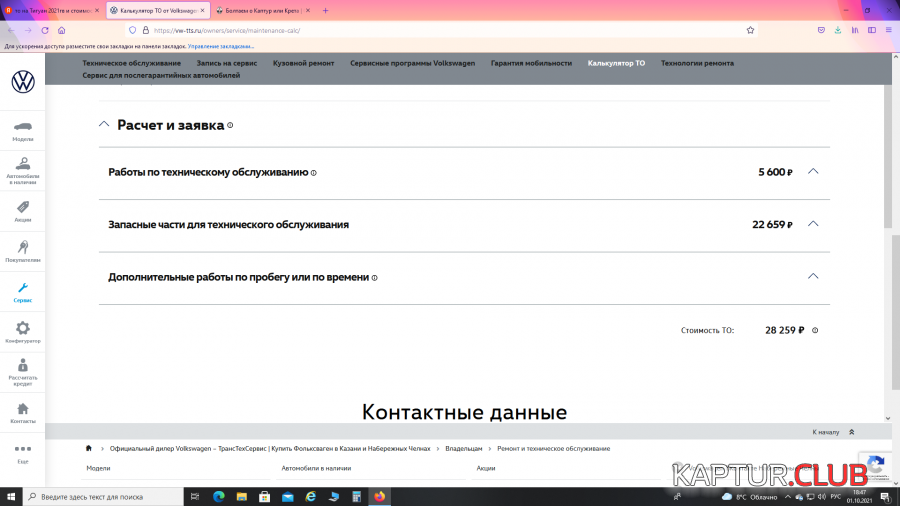Open Microsoft Edge from the taskbar

click(219, 497)
